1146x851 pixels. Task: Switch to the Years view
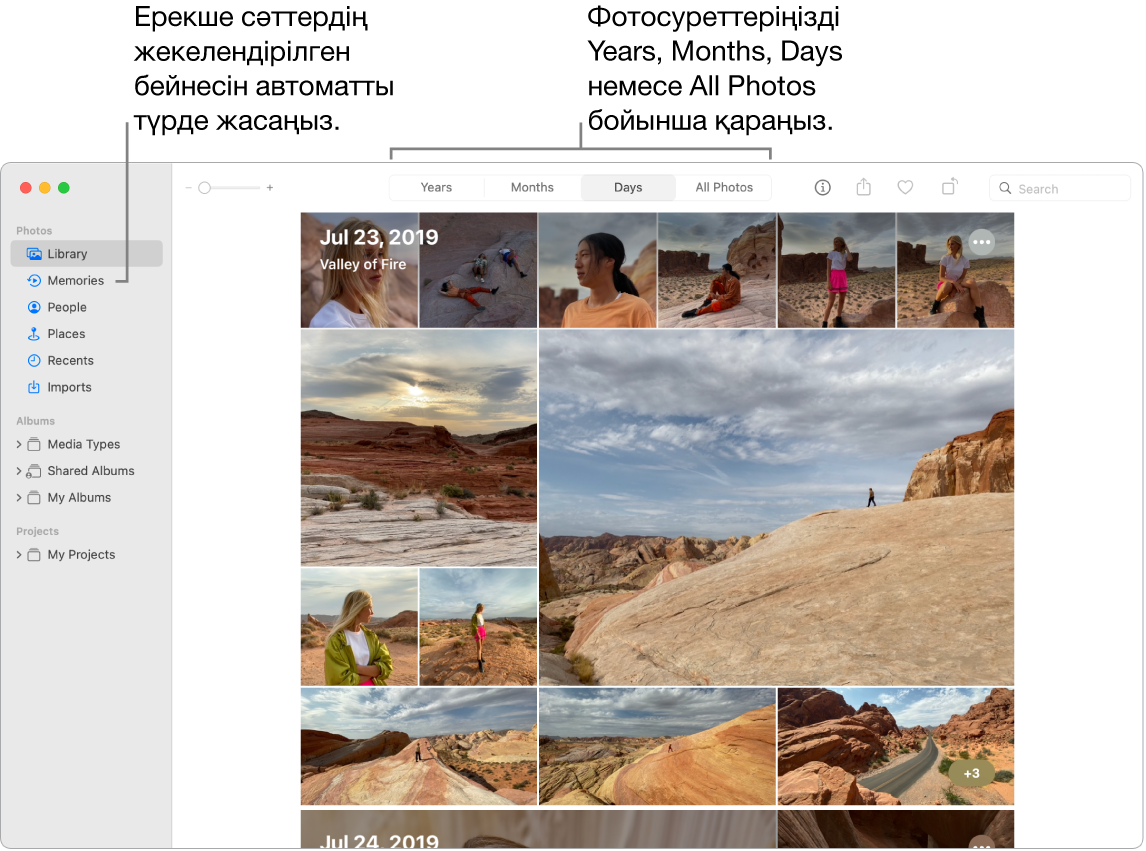(436, 188)
